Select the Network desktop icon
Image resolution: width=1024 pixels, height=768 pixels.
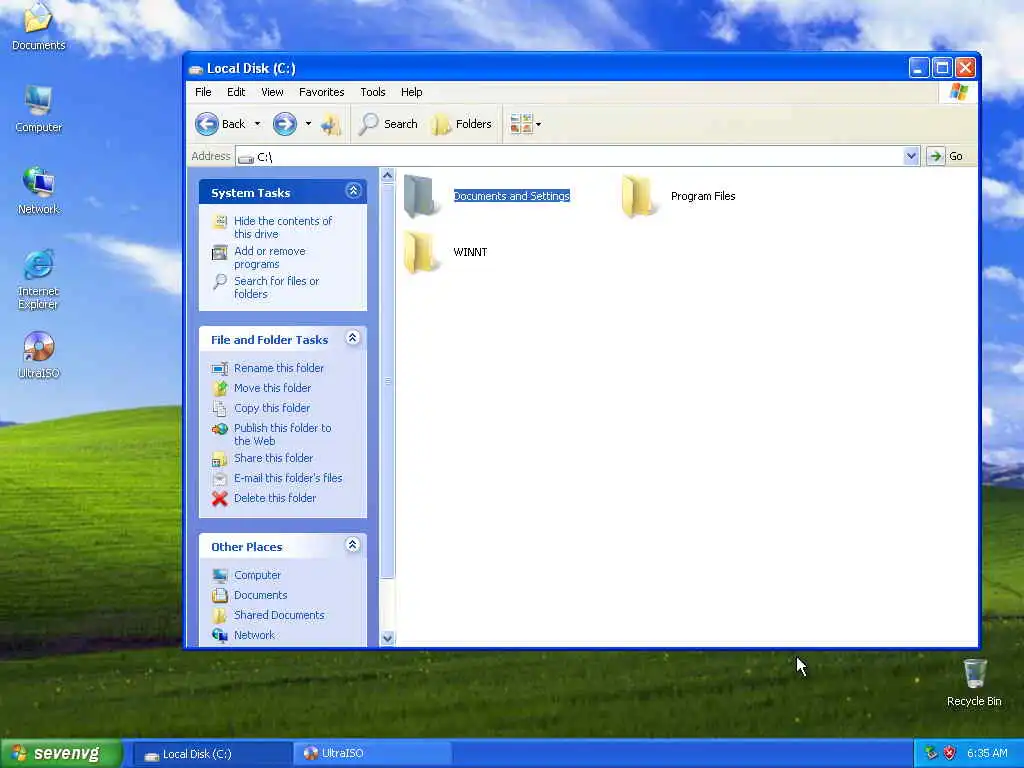tap(39, 191)
